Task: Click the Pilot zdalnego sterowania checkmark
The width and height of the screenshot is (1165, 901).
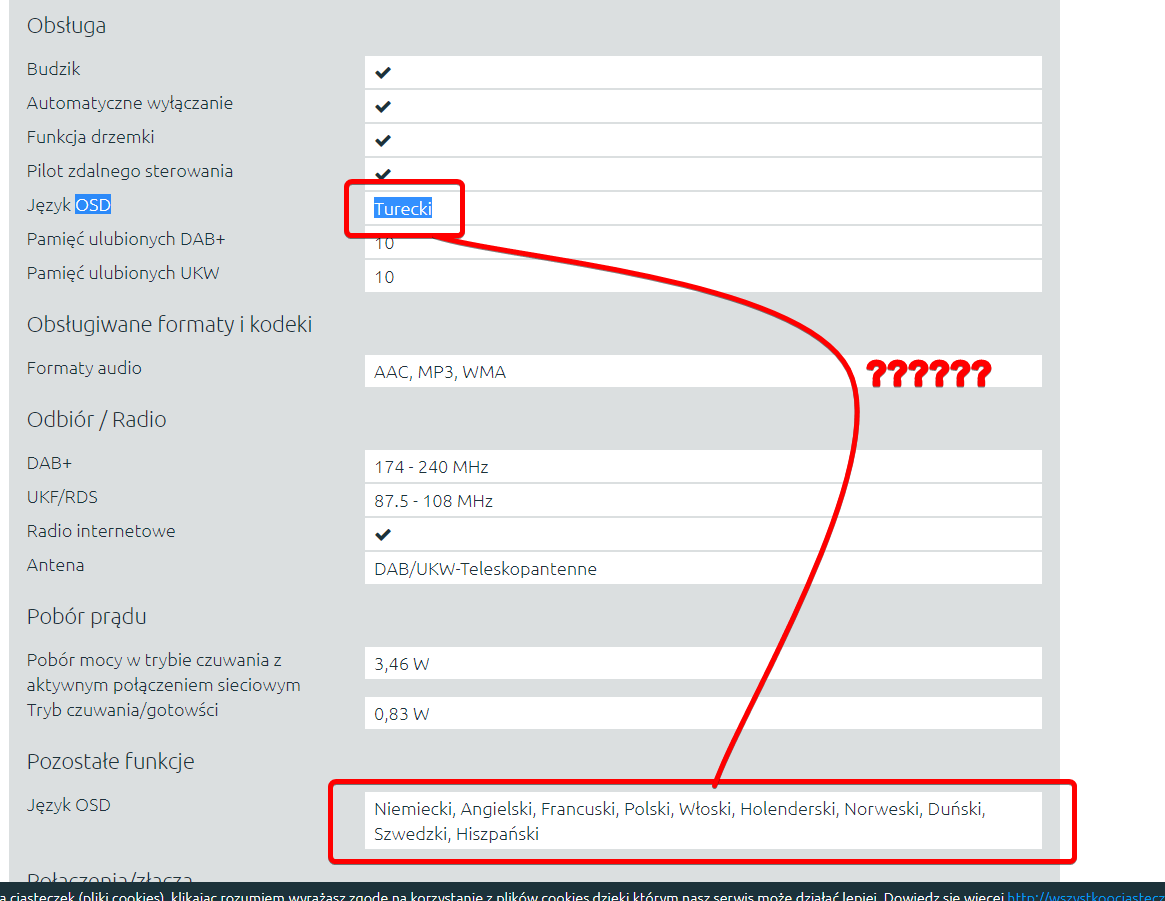Action: 383,173
